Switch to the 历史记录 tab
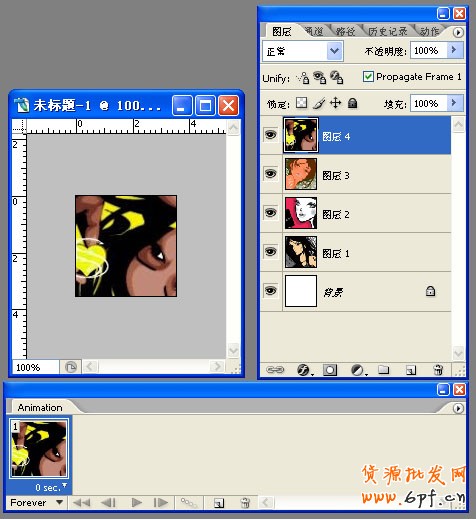This screenshot has width=476, height=519. click(x=387, y=32)
